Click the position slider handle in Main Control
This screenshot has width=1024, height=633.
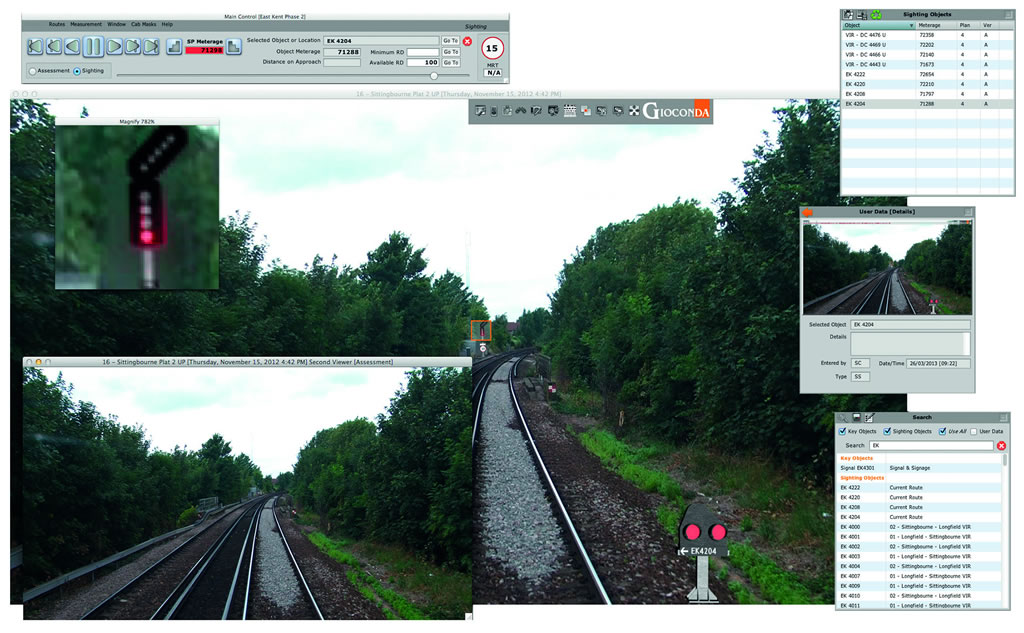point(434,75)
